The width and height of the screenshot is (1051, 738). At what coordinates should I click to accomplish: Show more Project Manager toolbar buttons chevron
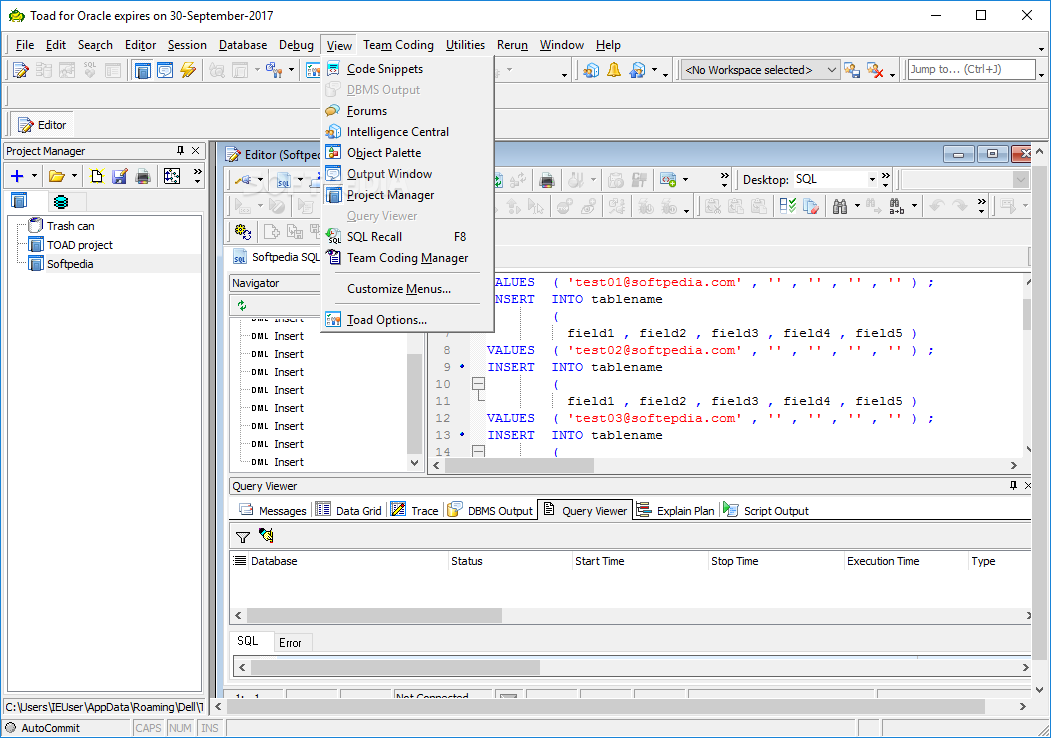[198, 176]
